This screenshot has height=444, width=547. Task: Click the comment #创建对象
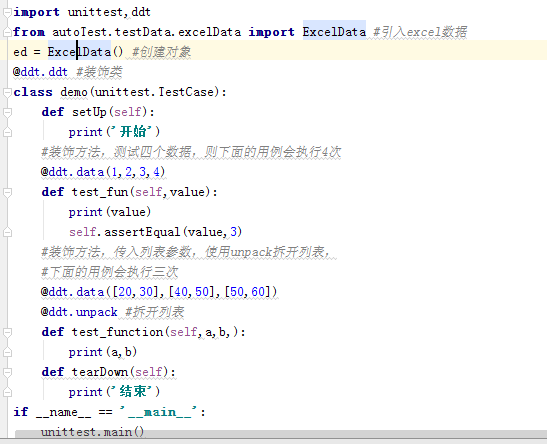(162, 52)
